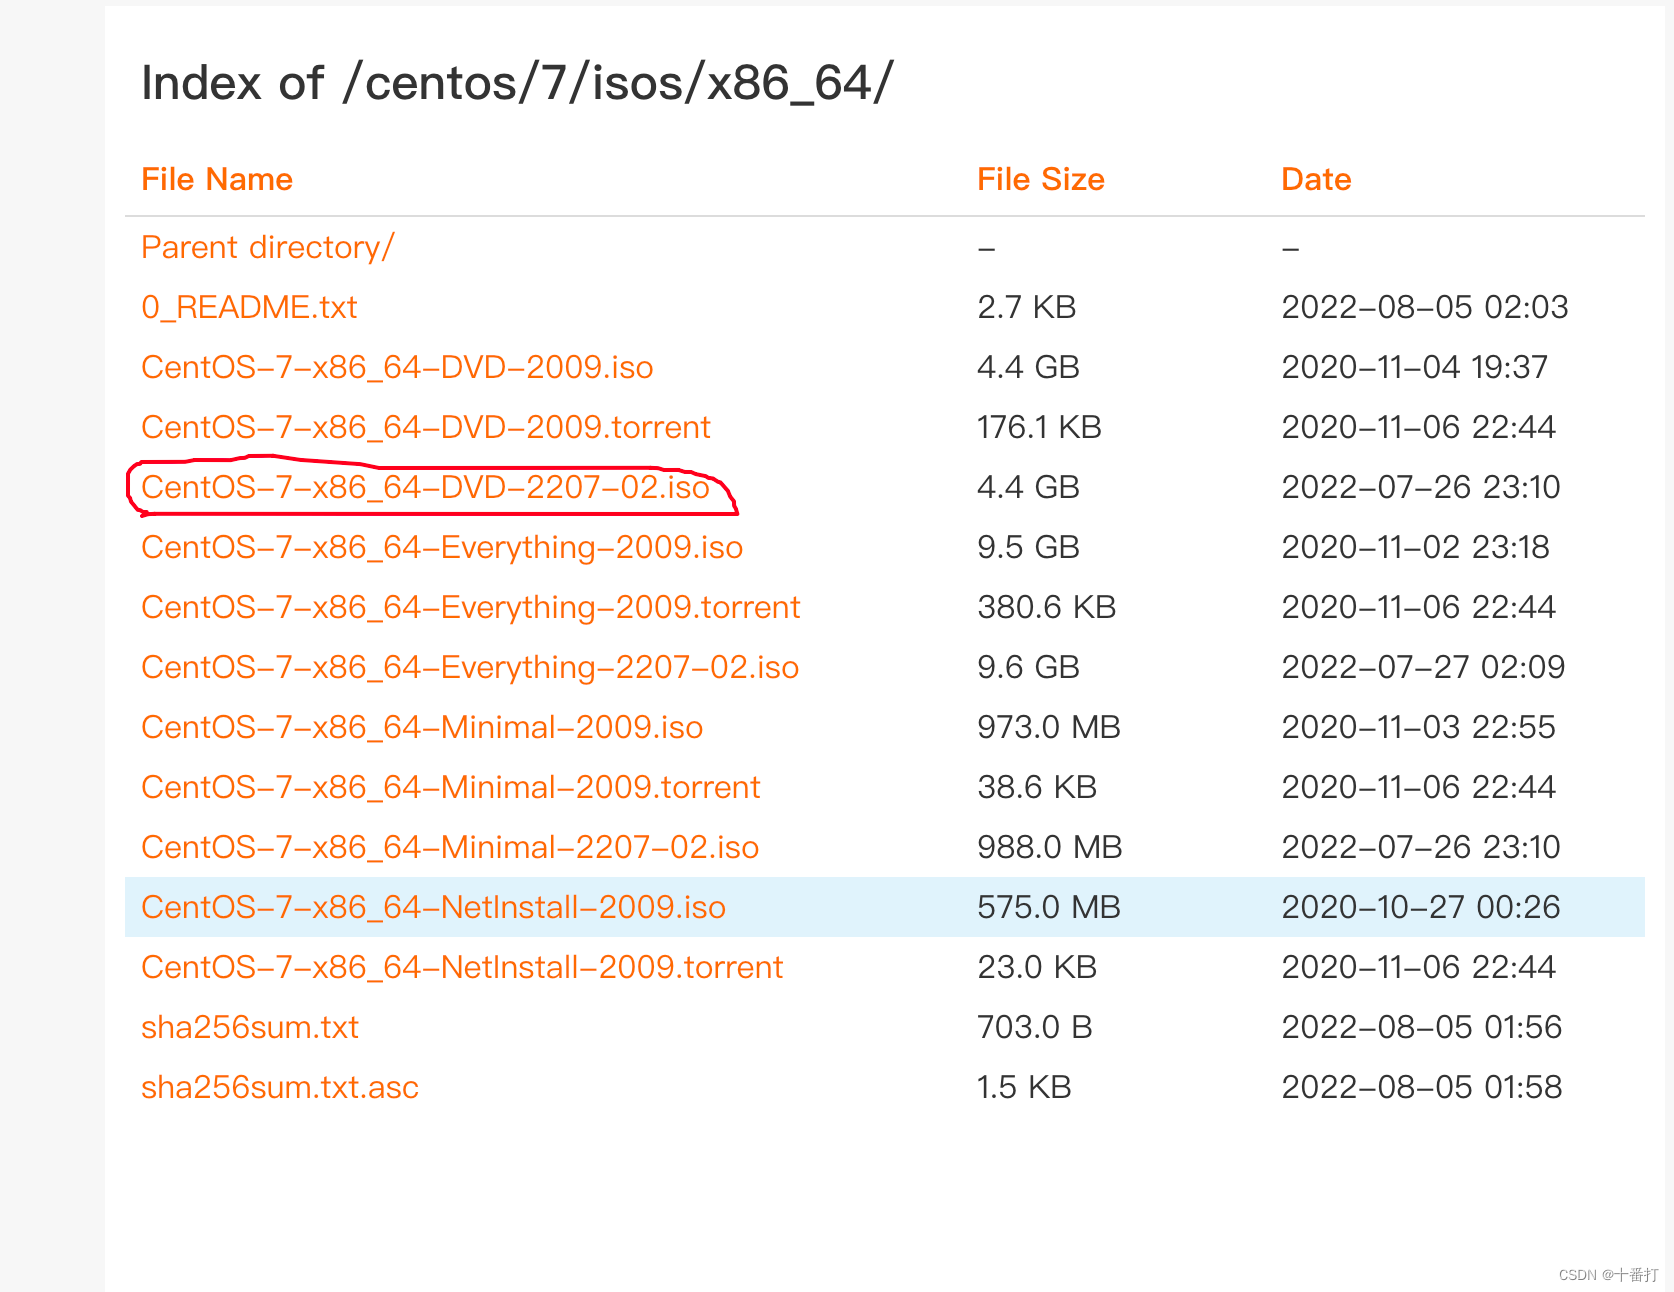1674x1292 pixels.
Task: Select the date 2022-08-05 02:03
Action: (1425, 307)
